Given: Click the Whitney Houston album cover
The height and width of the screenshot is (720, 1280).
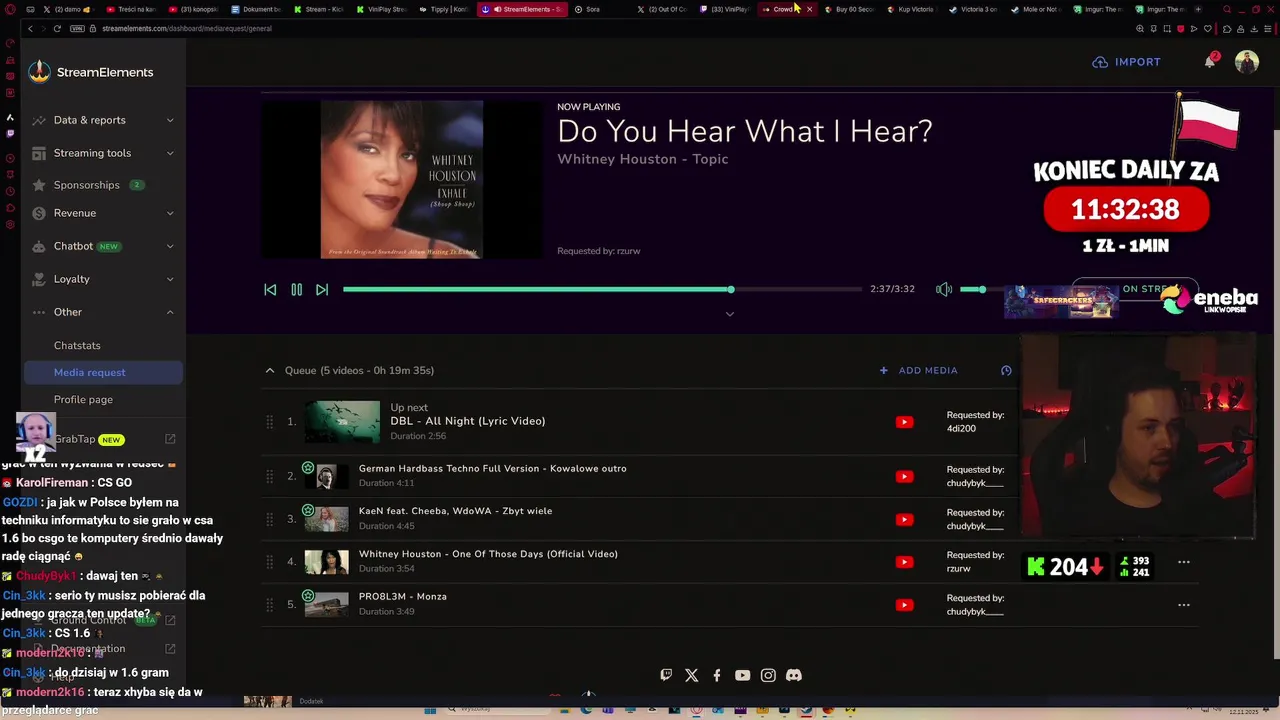Looking at the screenshot, I should tap(401, 179).
